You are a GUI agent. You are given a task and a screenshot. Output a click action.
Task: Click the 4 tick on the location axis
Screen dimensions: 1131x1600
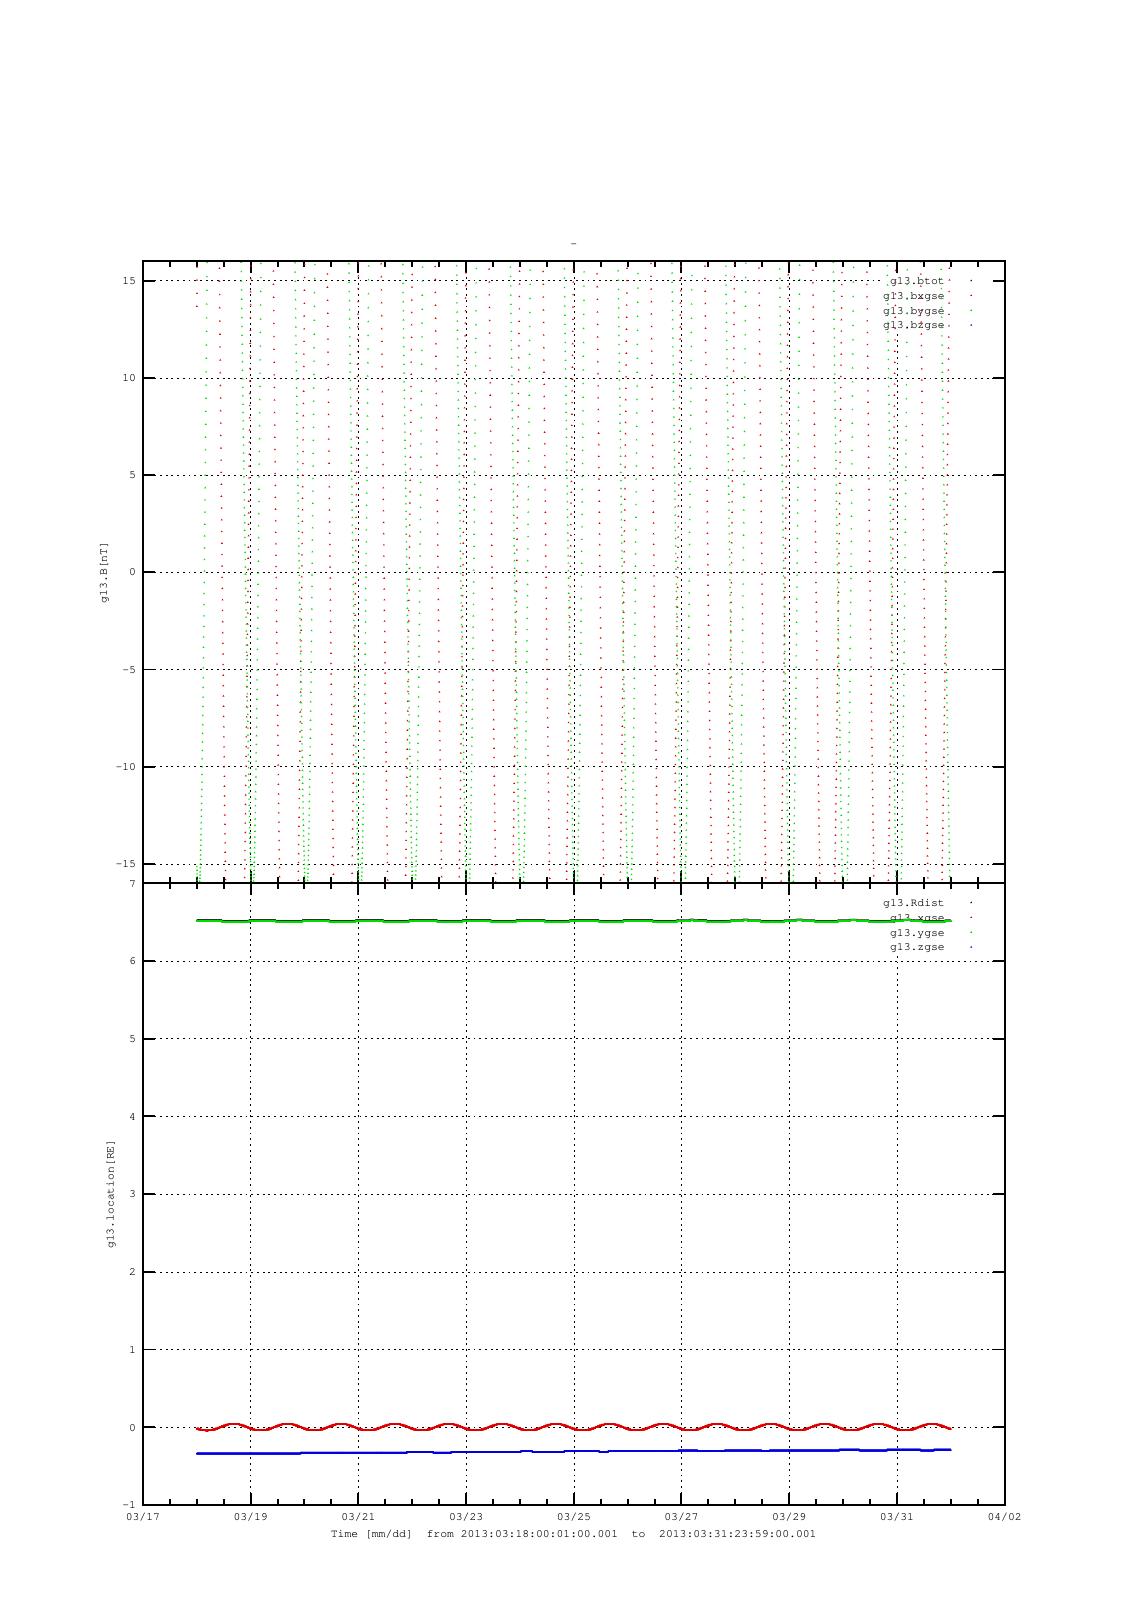coord(132,1117)
